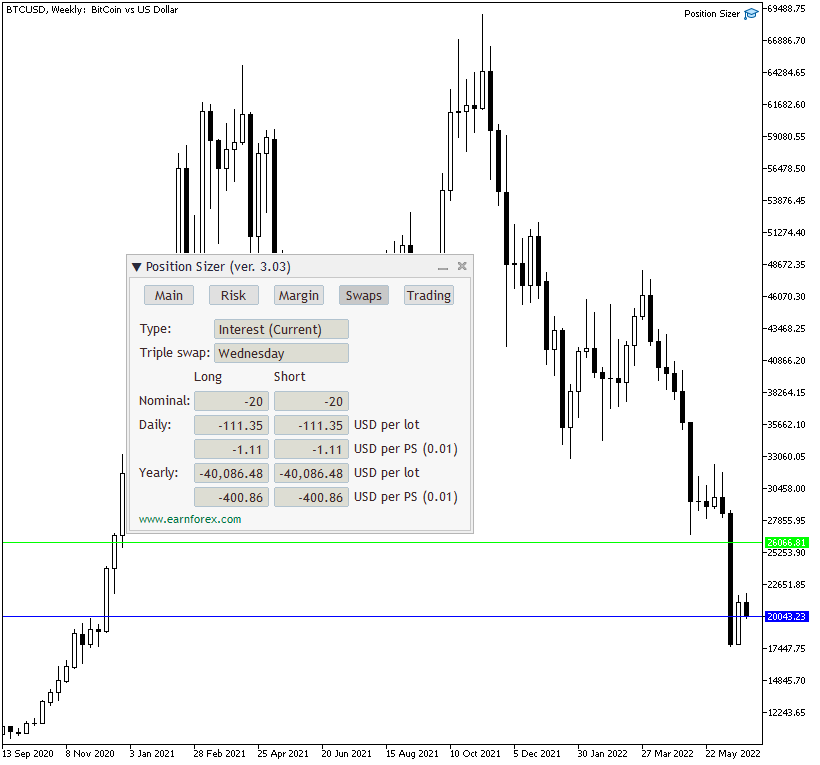820x765 pixels.
Task: Activate the Swaps tab
Action: point(363,295)
